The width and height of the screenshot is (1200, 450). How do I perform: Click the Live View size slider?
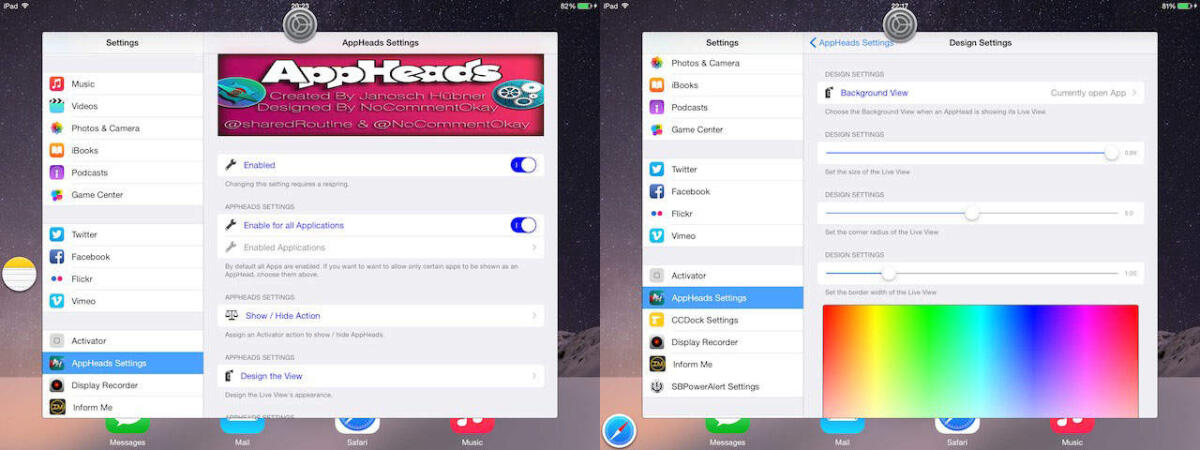click(972, 153)
